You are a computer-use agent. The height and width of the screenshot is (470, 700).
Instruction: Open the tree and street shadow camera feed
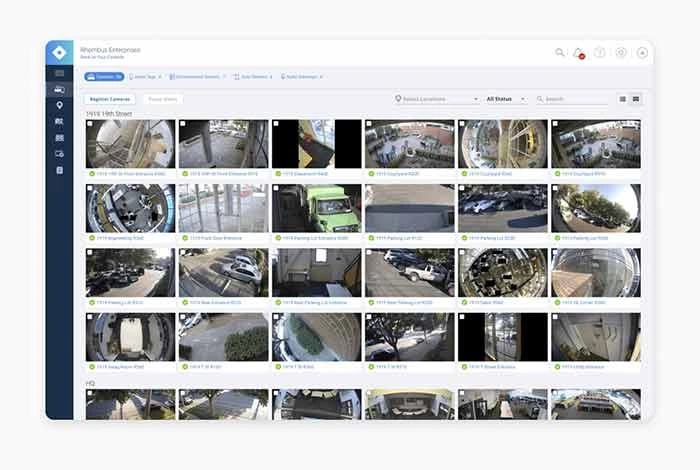[410, 337]
